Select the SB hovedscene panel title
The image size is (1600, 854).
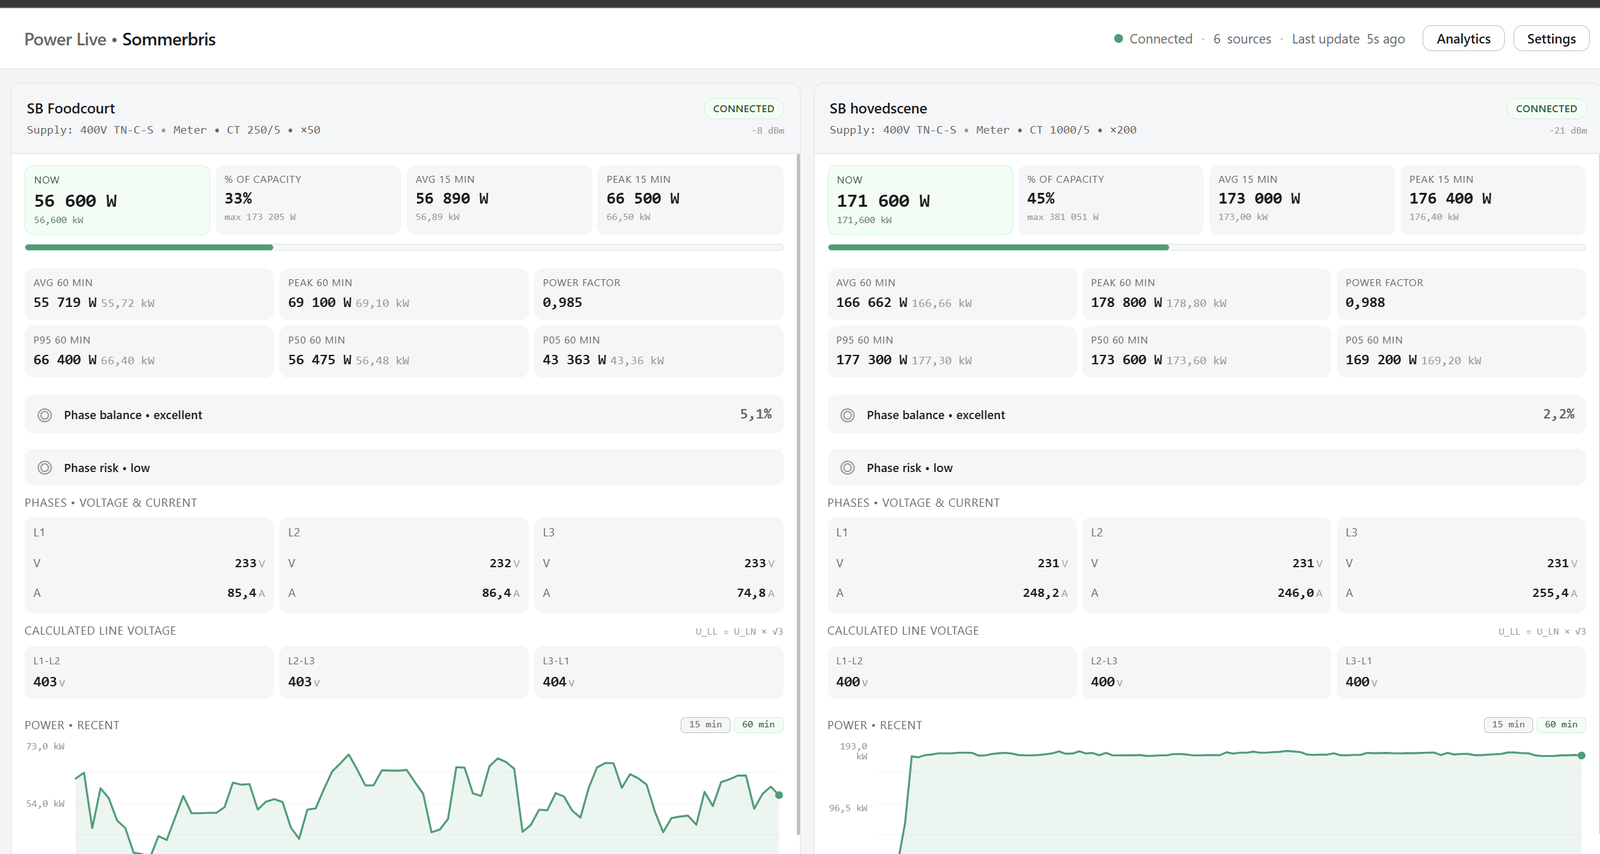[x=878, y=109]
